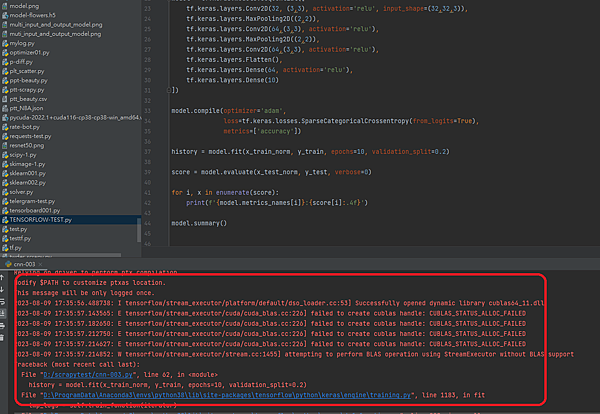Open scipy-1.py in the project tree

tap(23, 155)
